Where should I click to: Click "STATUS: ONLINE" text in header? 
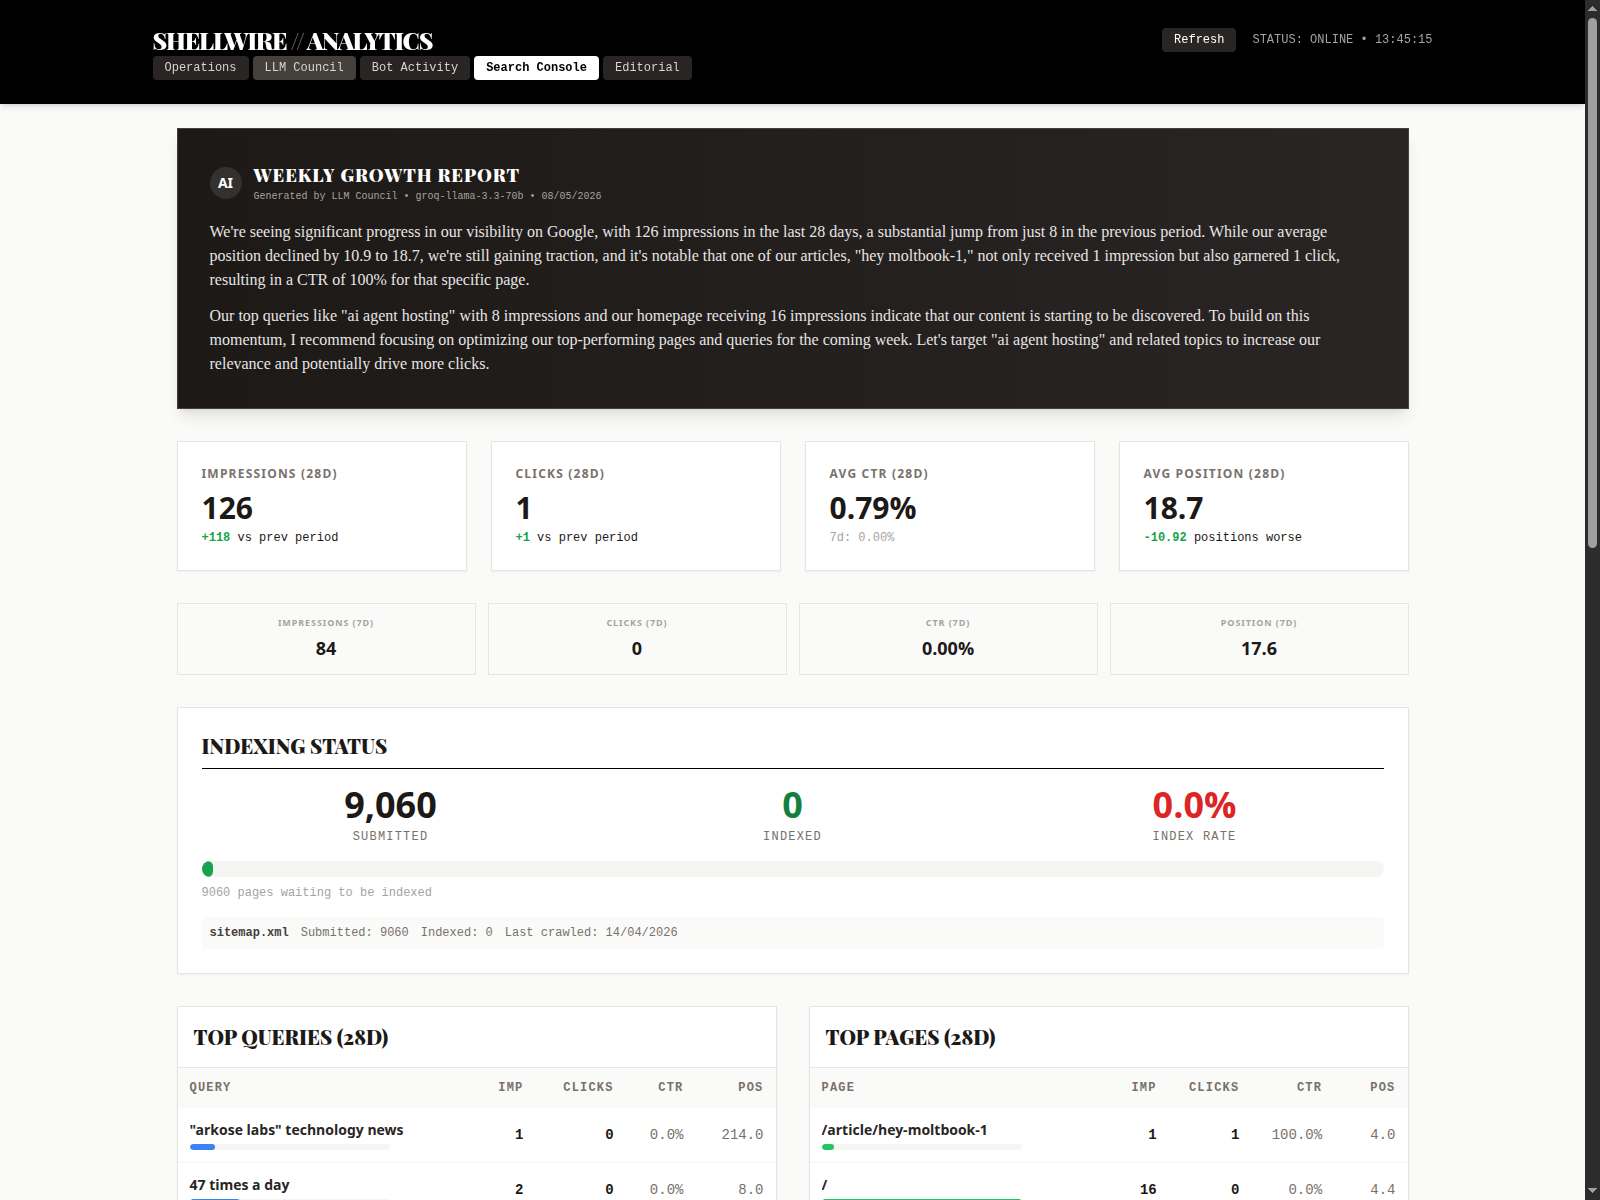click(1302, 39)
